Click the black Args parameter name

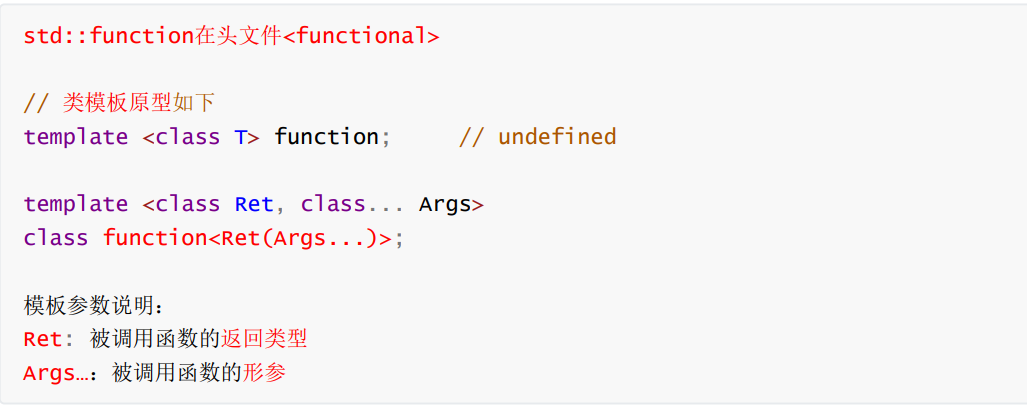pos(445,206)
